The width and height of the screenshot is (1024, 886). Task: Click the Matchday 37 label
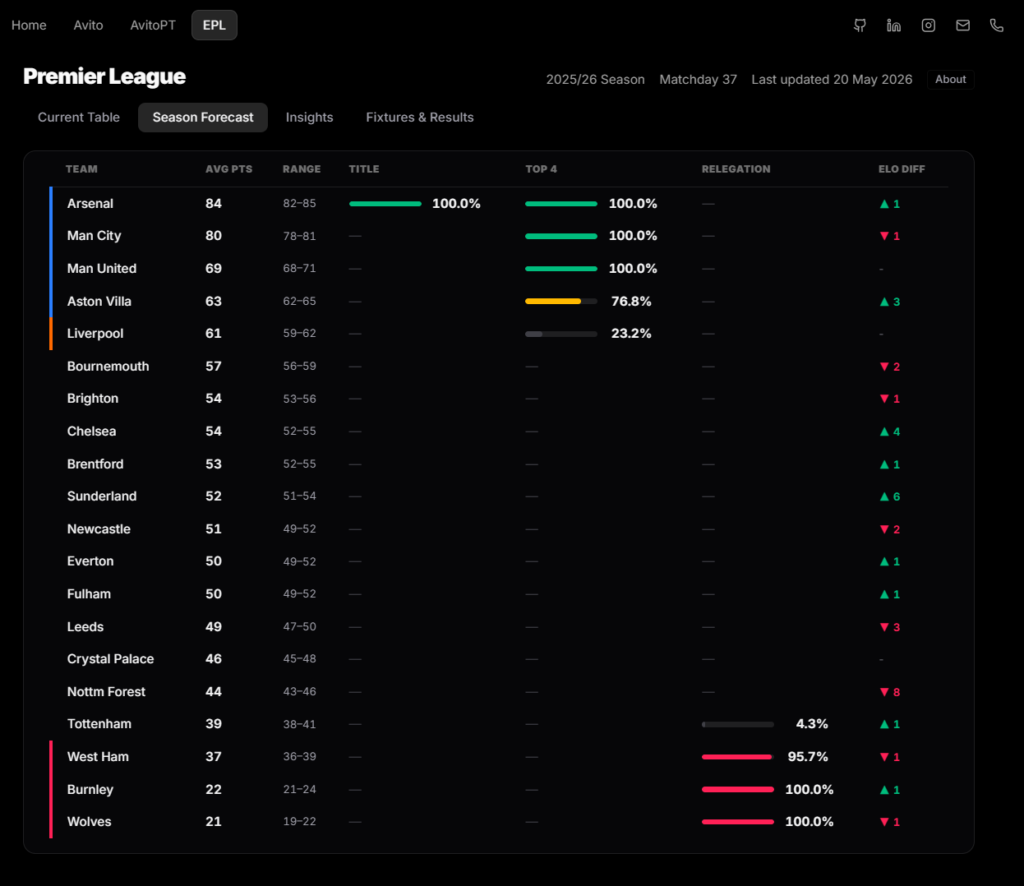pos(698,80)
